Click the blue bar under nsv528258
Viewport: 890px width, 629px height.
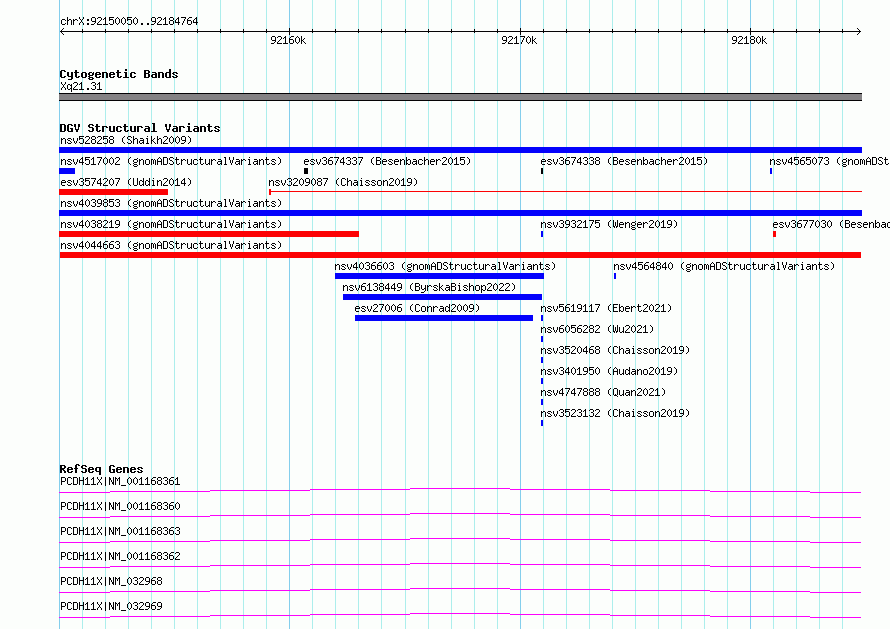point(460,150)
